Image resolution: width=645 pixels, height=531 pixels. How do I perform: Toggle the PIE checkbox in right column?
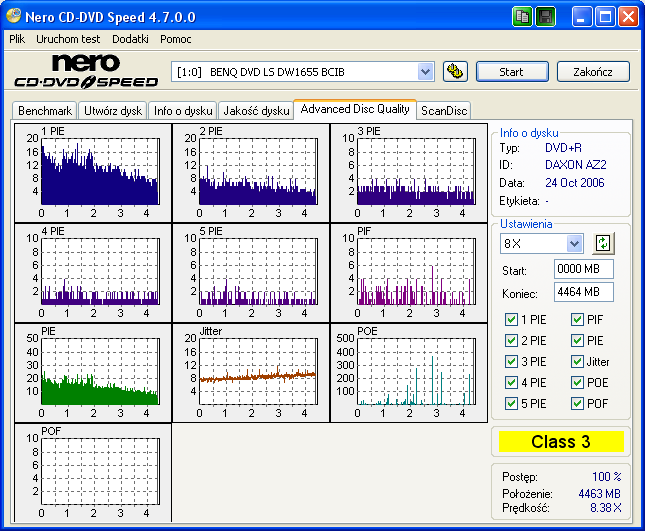[x=577, y=341]
